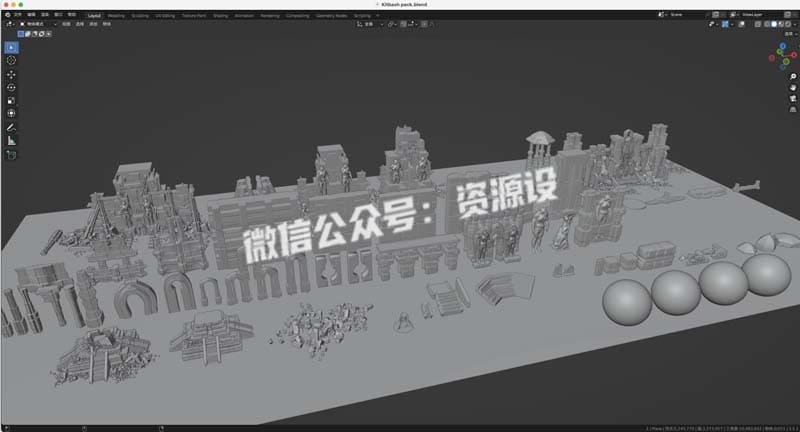Set selection mode to Intersect (fifth icon)
Screen dimensions: 800x432
pyautogui.click(x=48, y=34)
